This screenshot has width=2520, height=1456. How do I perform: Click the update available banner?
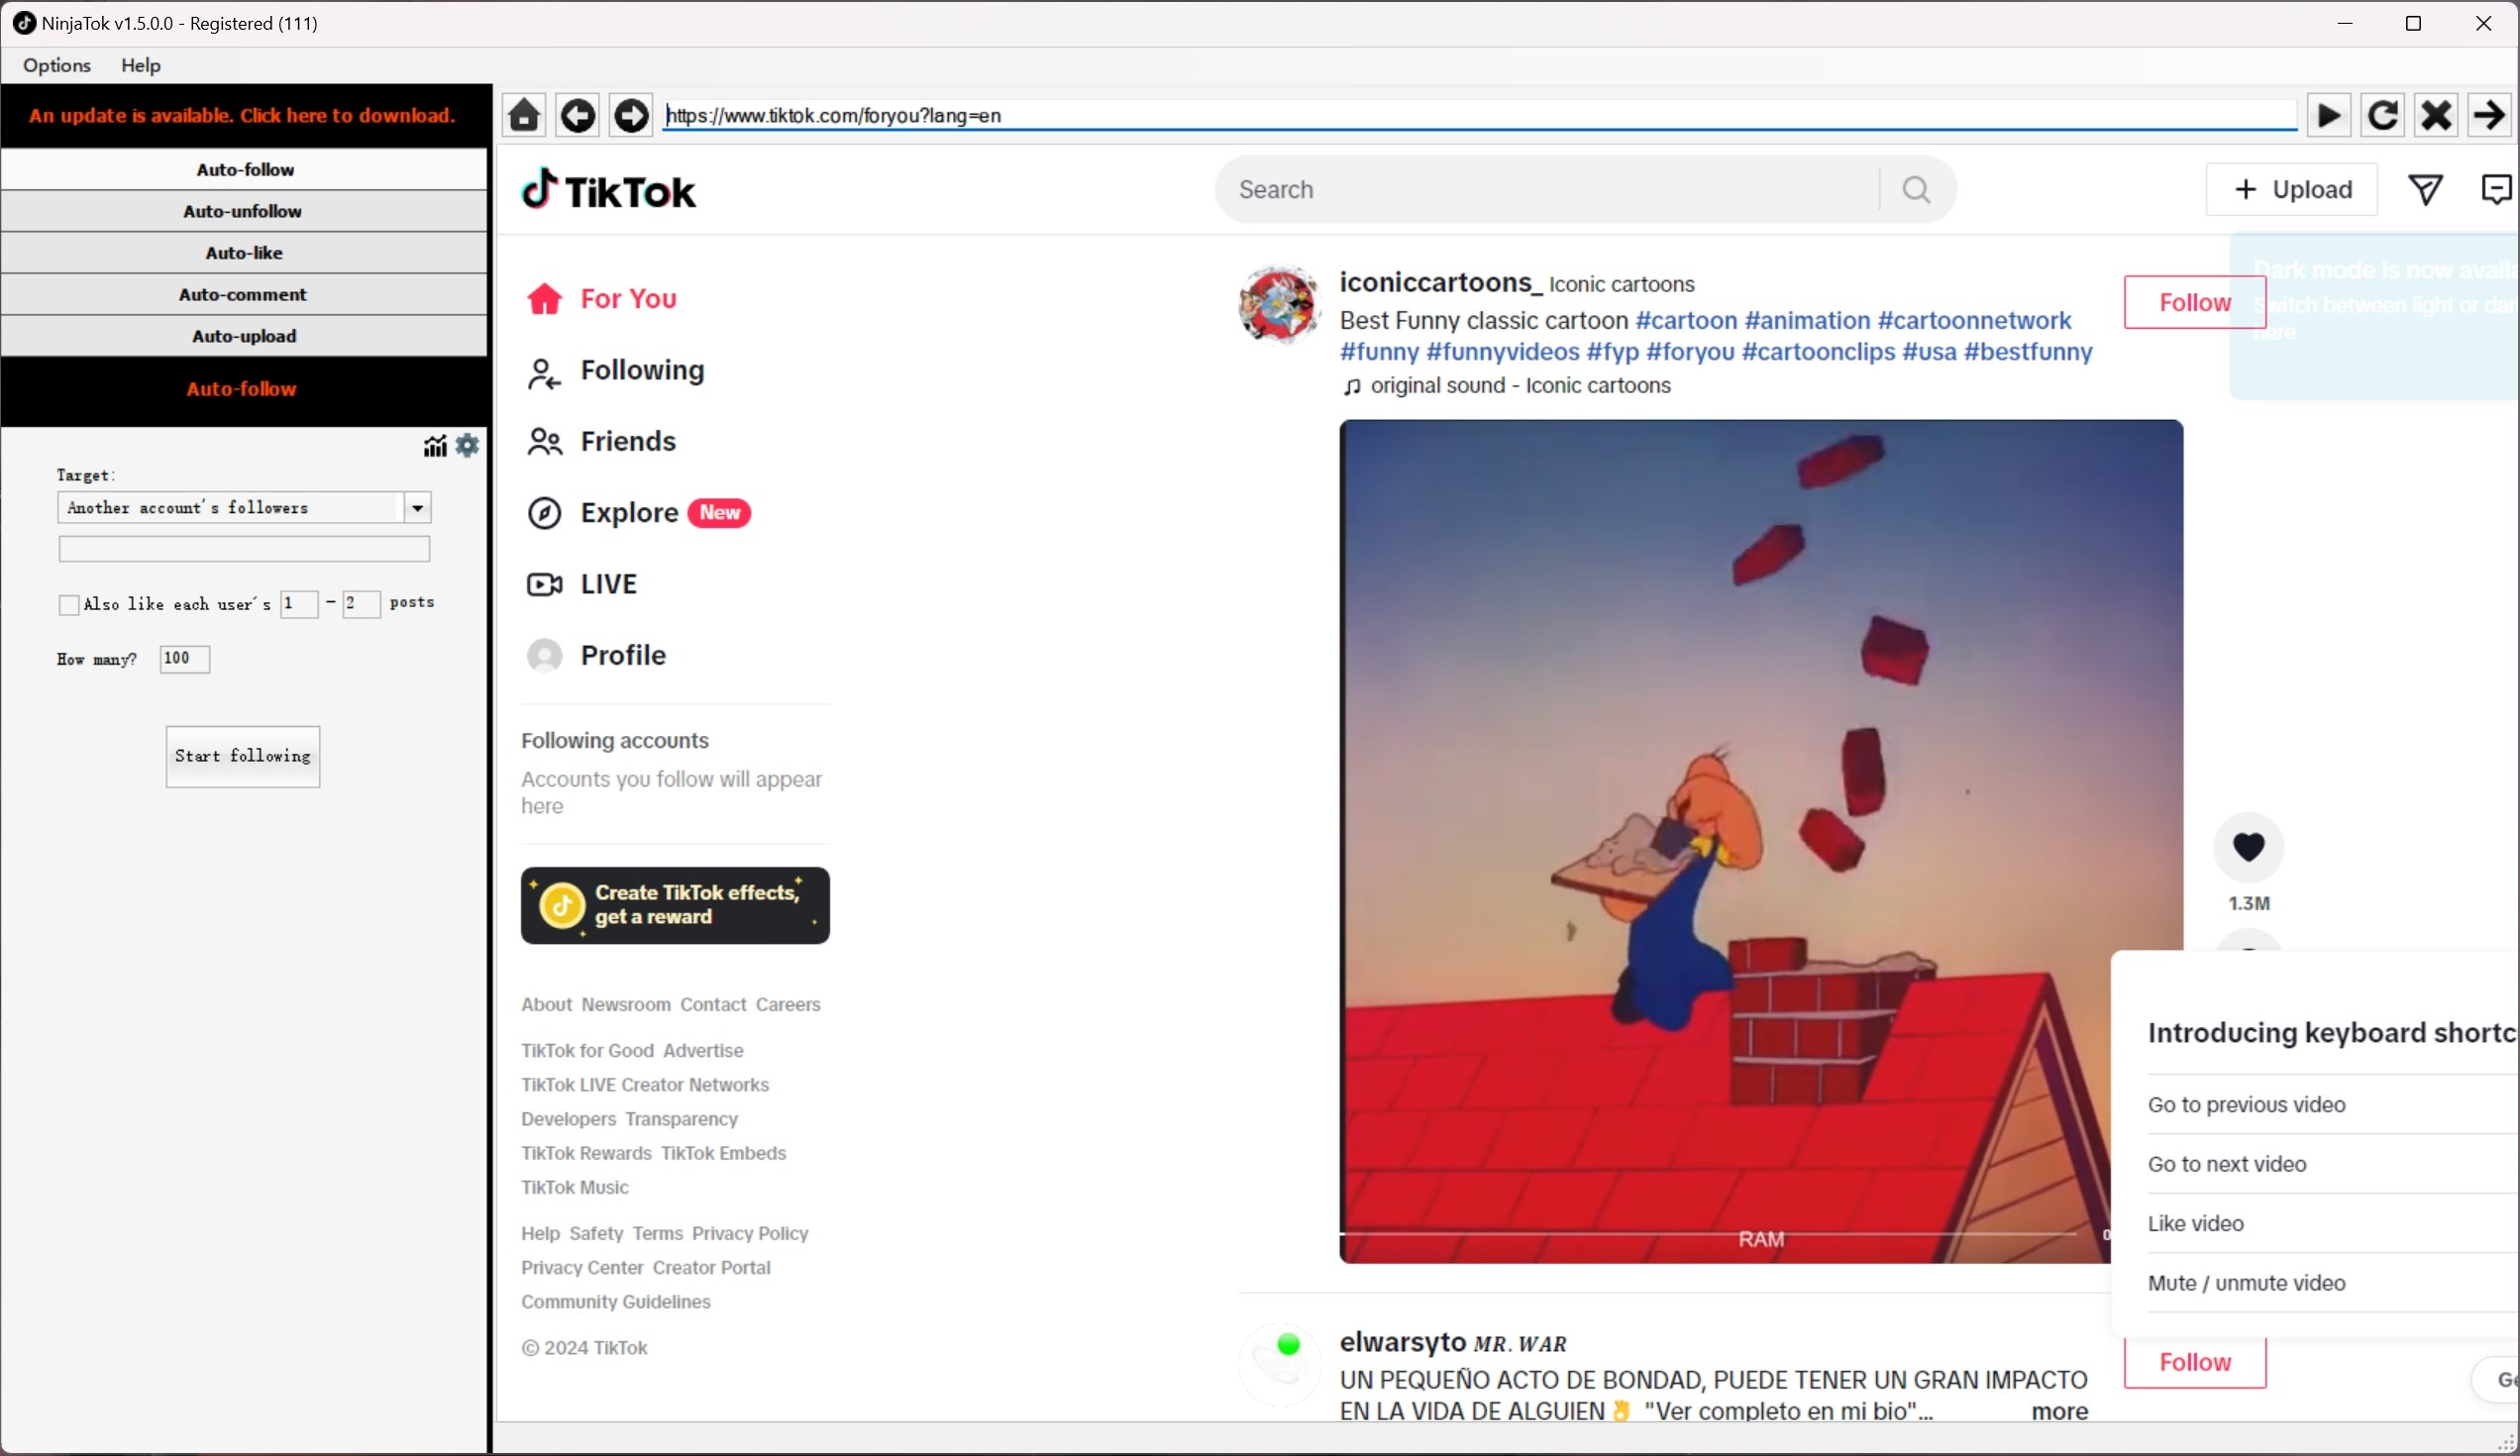[x=243, y=115]
